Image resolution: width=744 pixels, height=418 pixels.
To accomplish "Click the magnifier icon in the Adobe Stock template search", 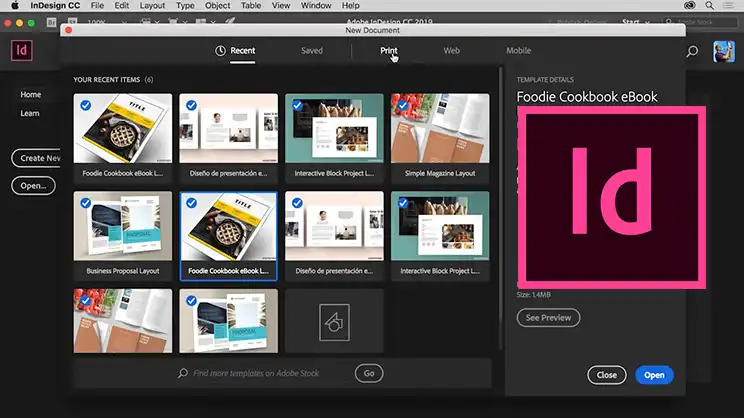I will point(183,373).
